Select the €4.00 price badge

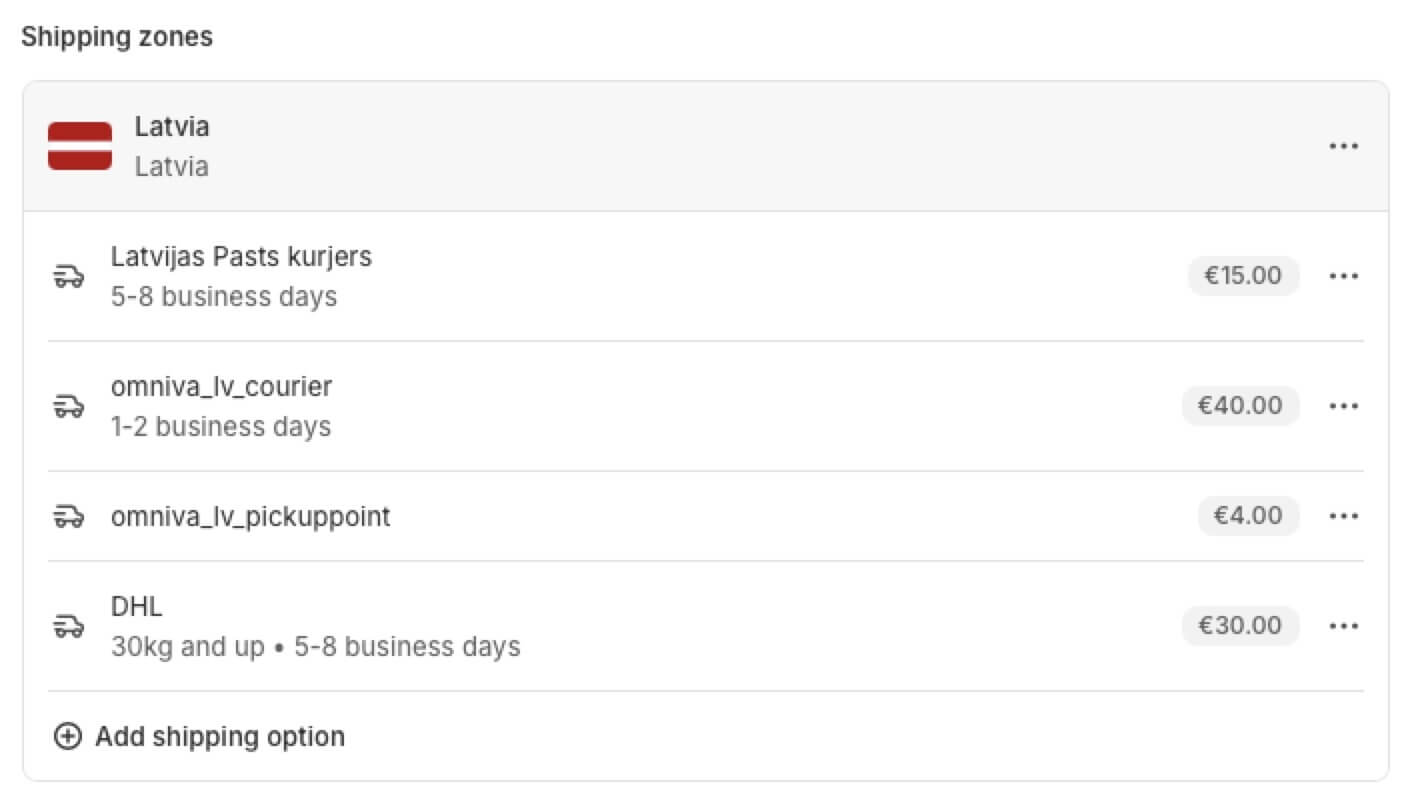tap(1248, 516)
